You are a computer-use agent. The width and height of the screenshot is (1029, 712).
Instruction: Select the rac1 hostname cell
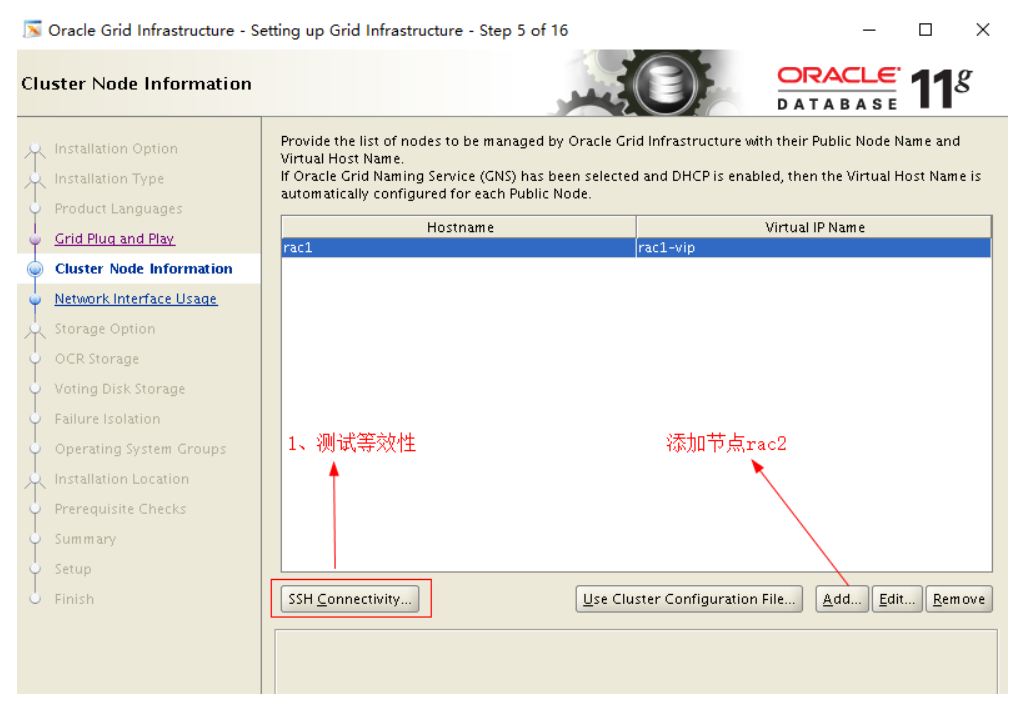(x=458, y=247)
